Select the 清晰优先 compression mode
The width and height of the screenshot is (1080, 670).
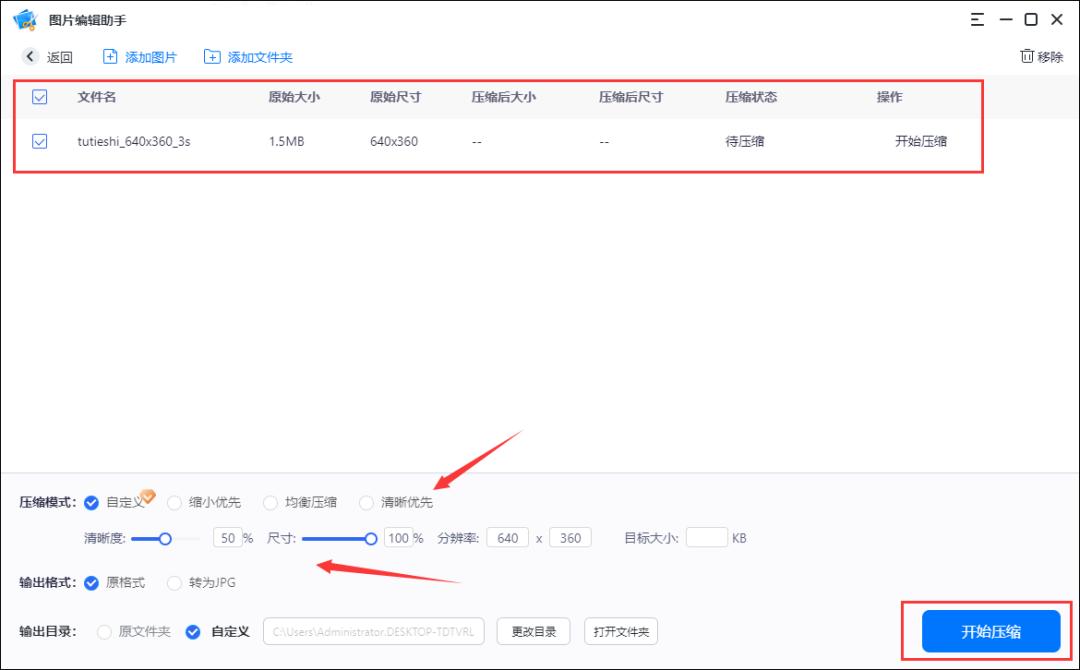[366, 502]
